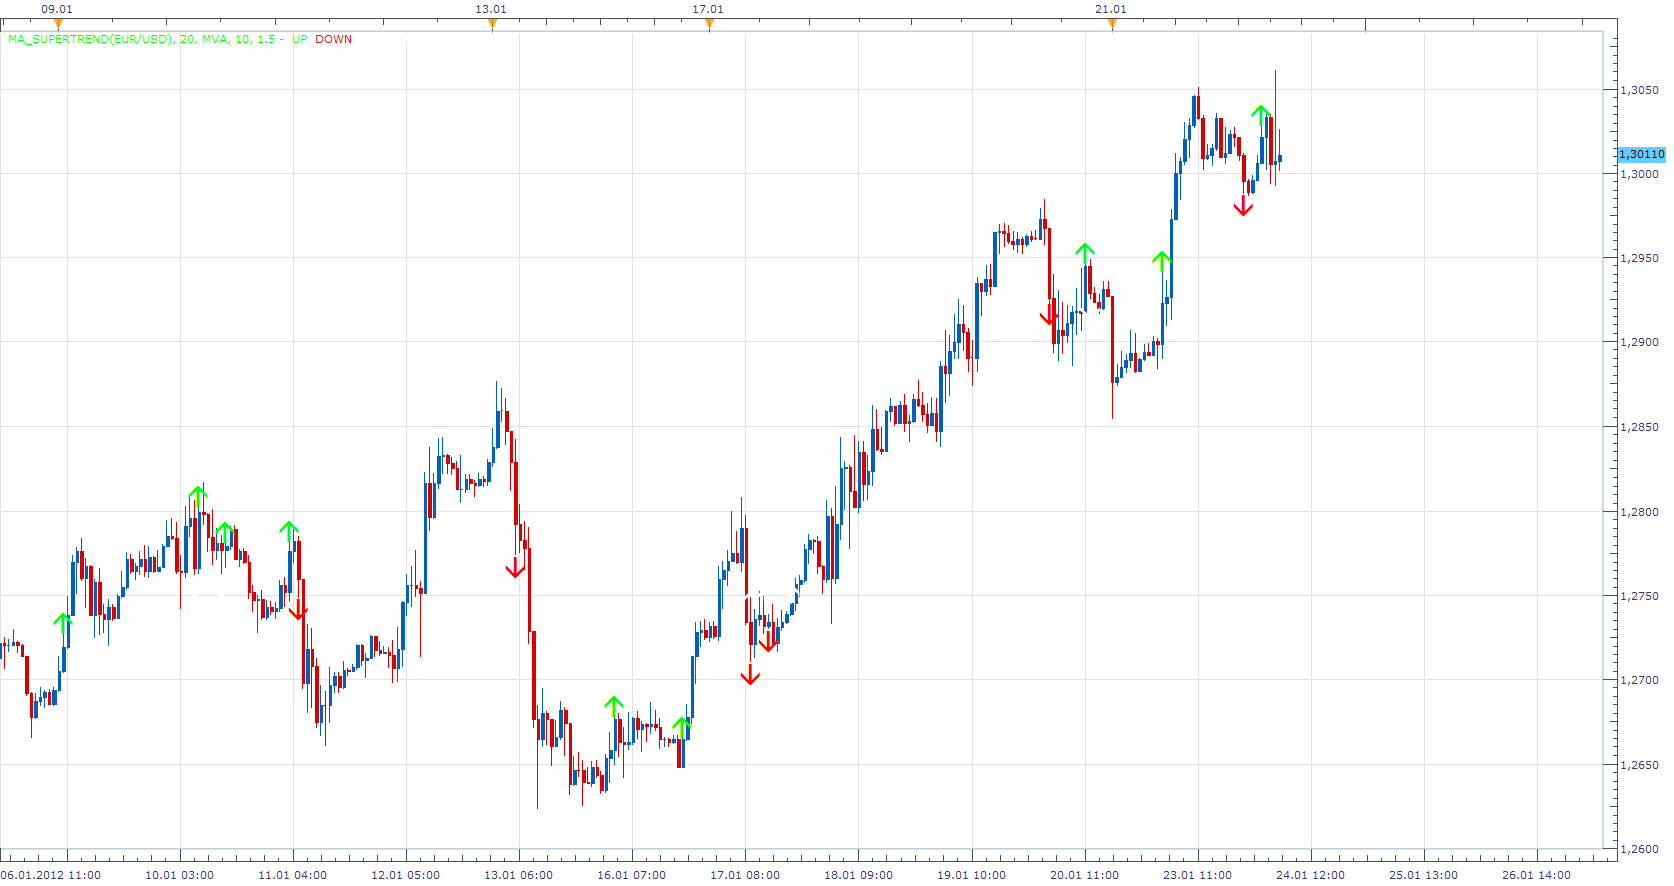Click the 1,3050 price axis label
The width and height of the screenshot is (1674, 886).
tap(1639, 90)
